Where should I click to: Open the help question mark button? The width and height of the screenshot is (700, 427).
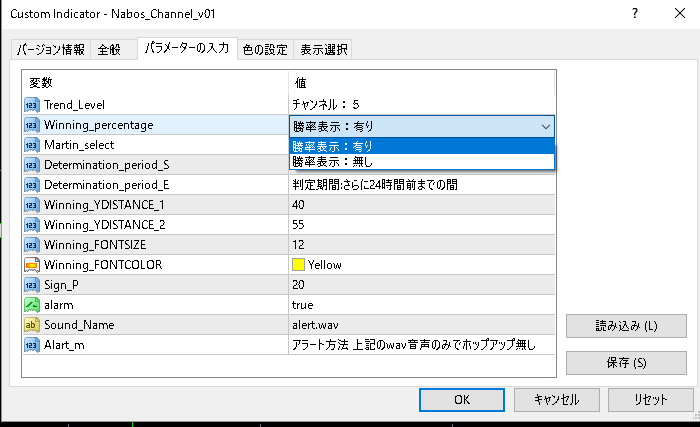(x=635, y=13)
